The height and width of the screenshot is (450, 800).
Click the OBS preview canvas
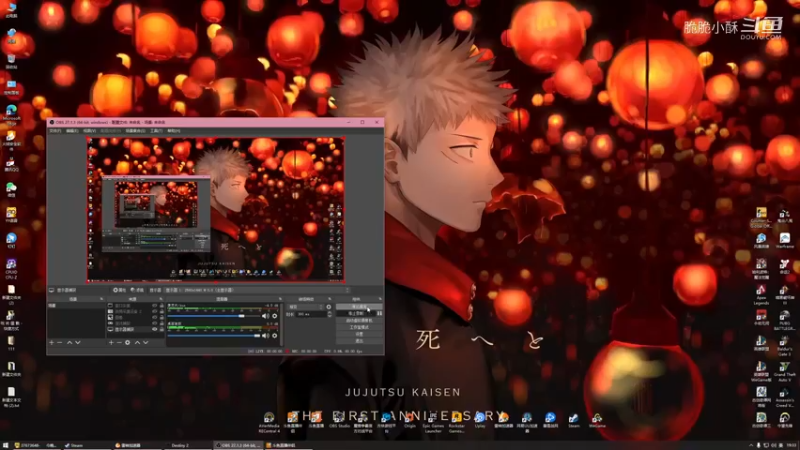216,209
